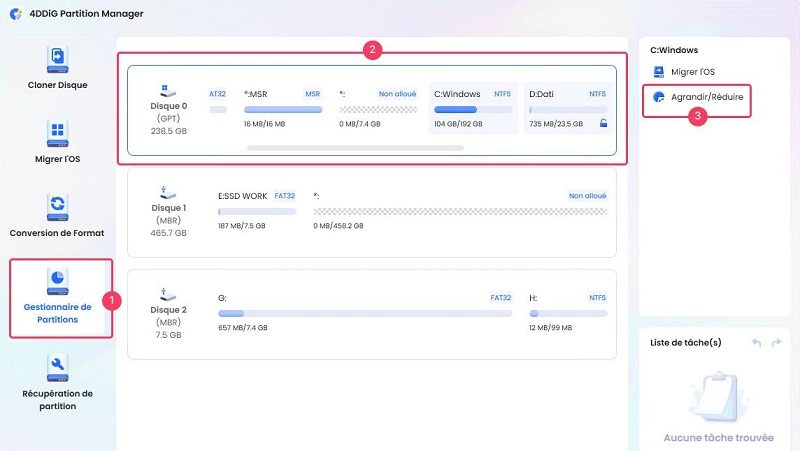Open Conversion de Format from the sidebar
The height and width of the screenshot is (451, 800).
pyautogui.click(x=57, y=208)
